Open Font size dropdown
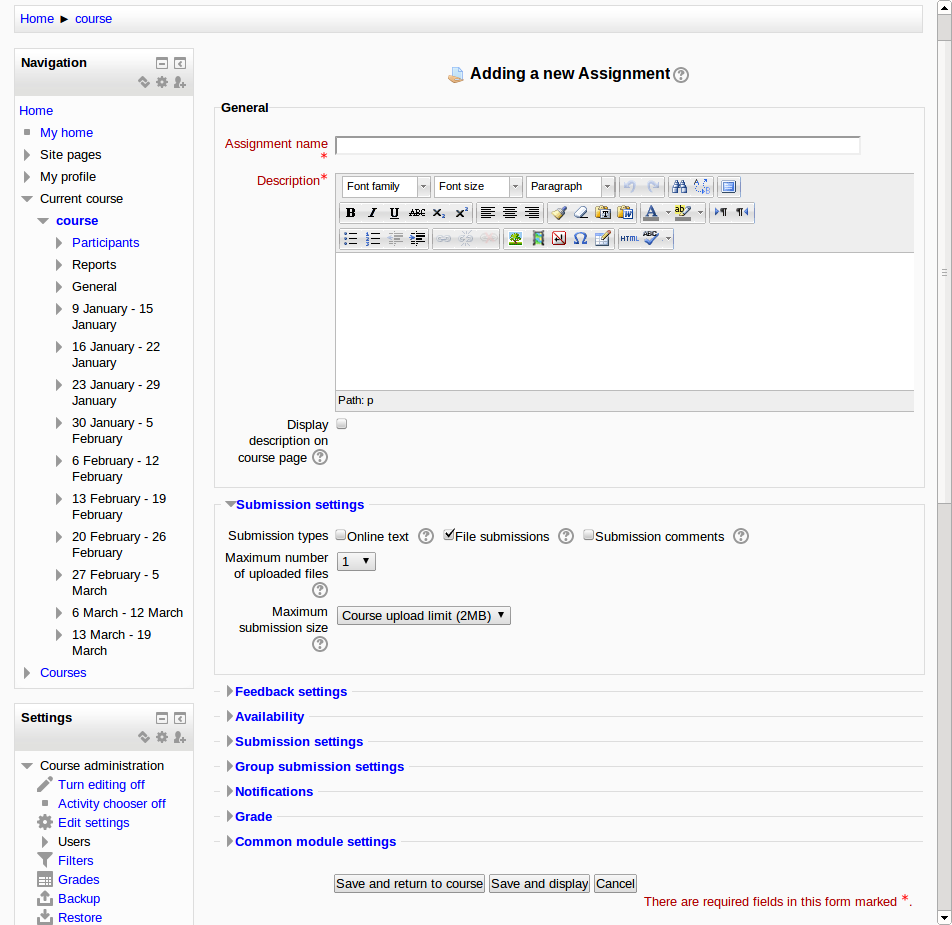Image resolution: width=952 pixels, height=925 pixels. tap(478, 186)
